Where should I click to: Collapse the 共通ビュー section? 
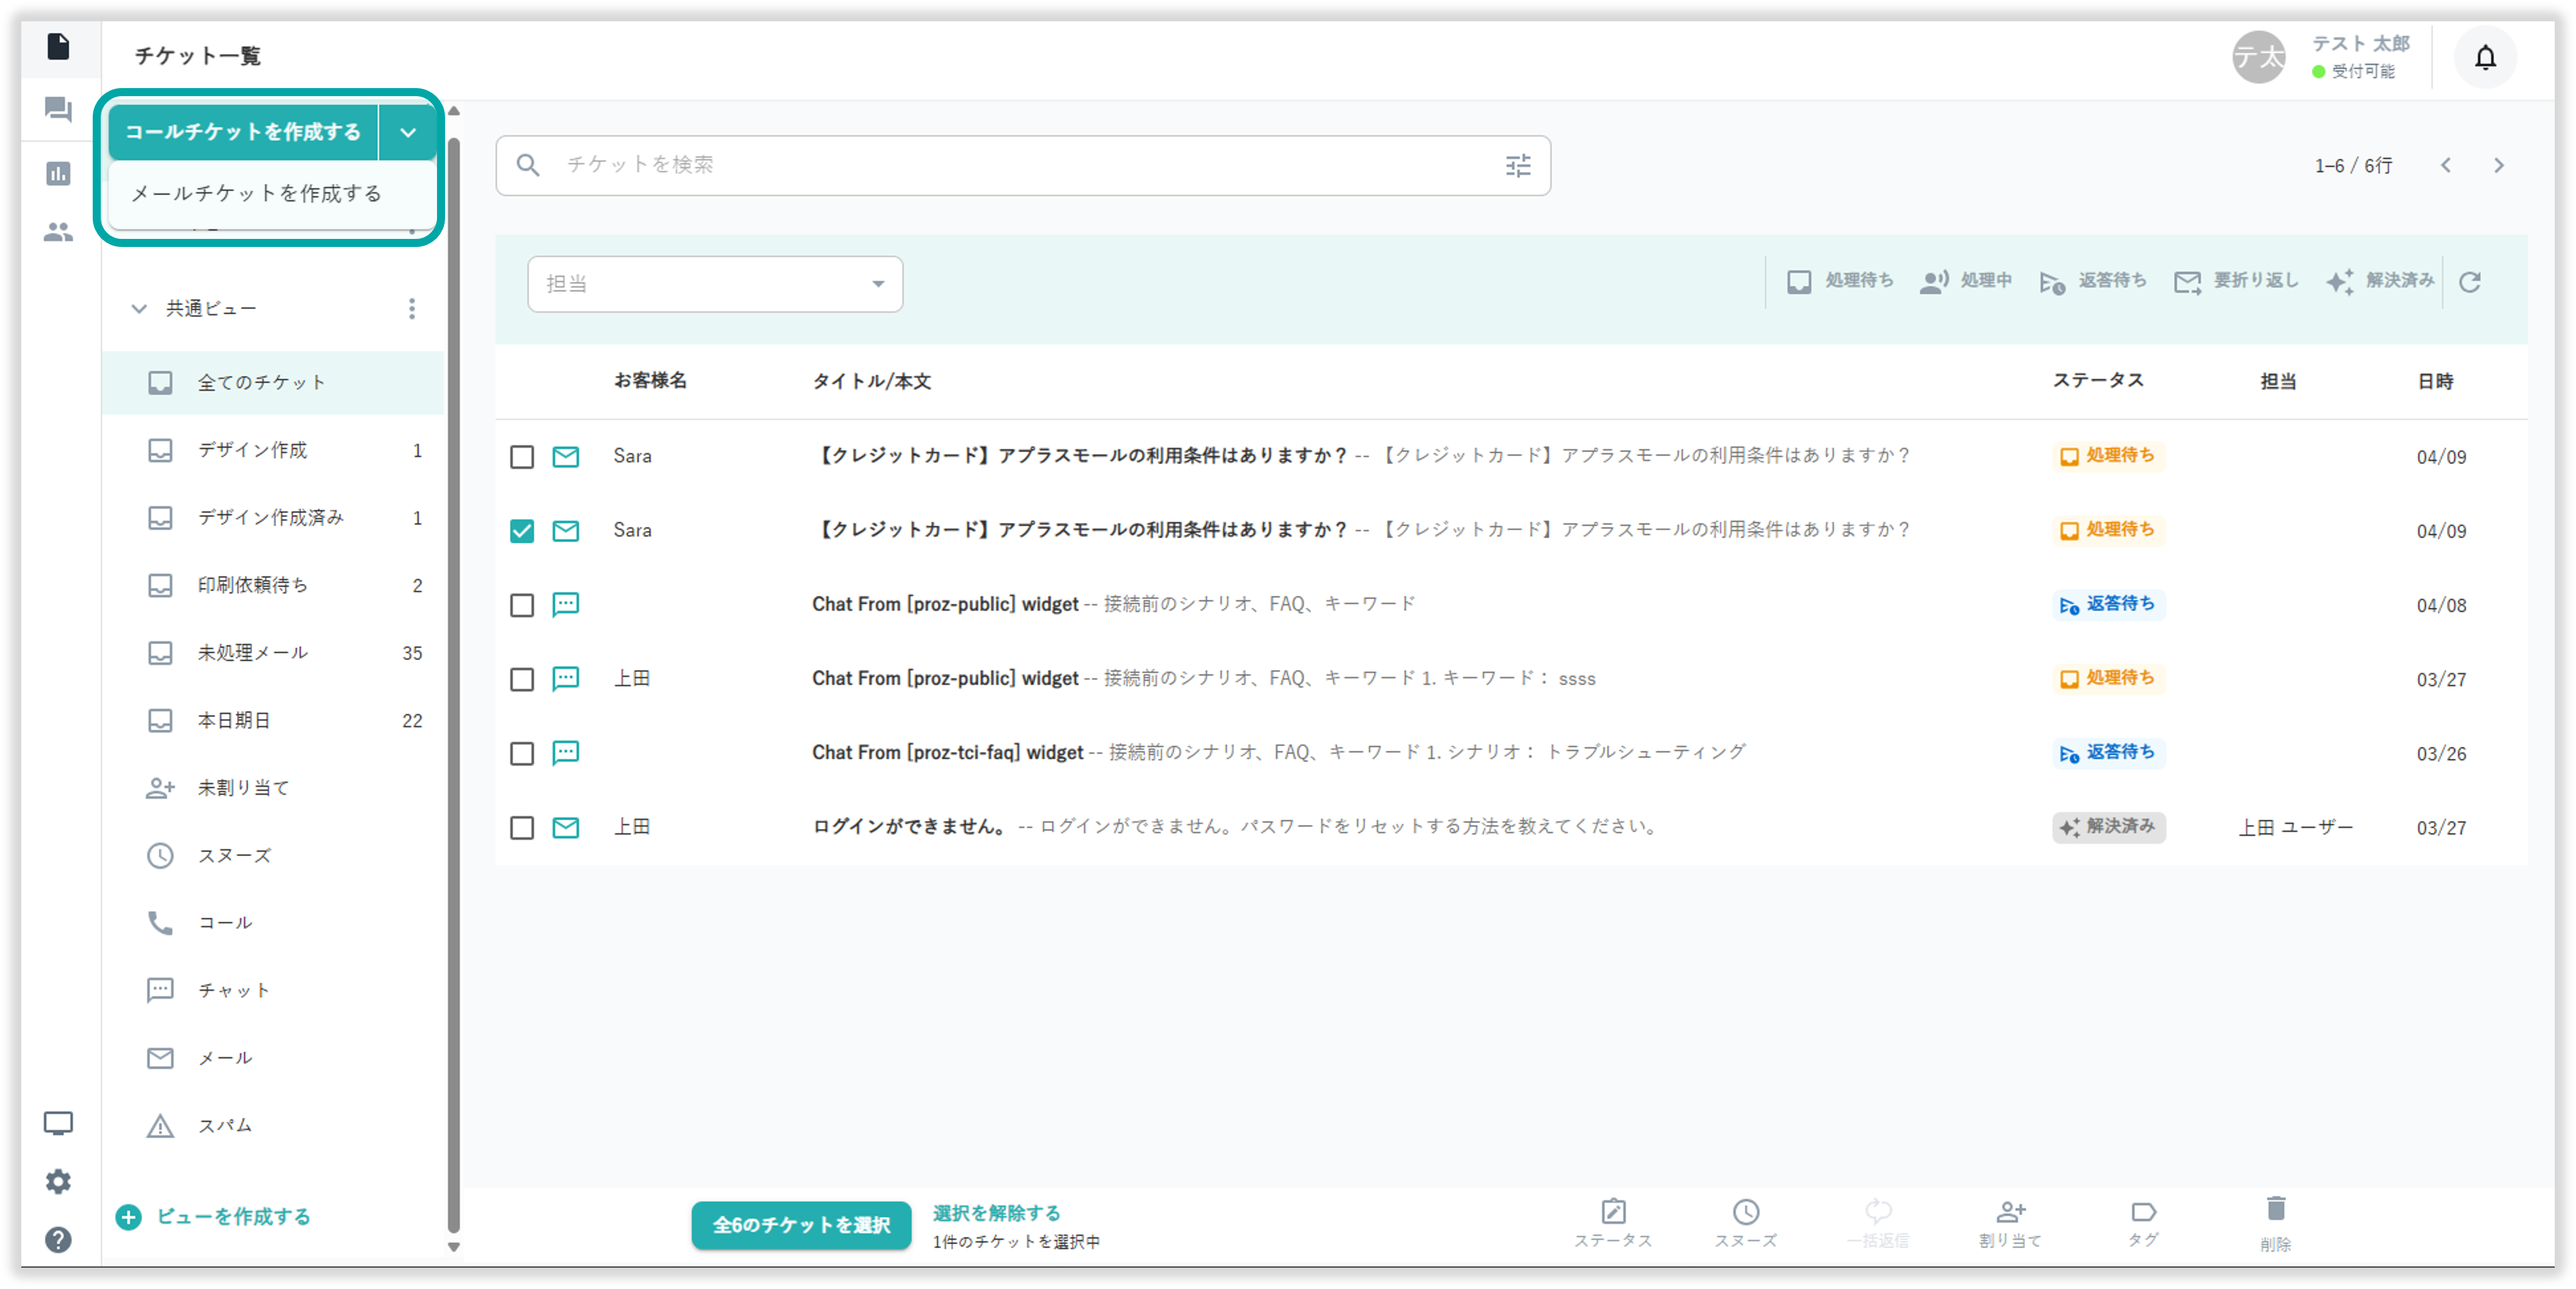click(139, 309)
